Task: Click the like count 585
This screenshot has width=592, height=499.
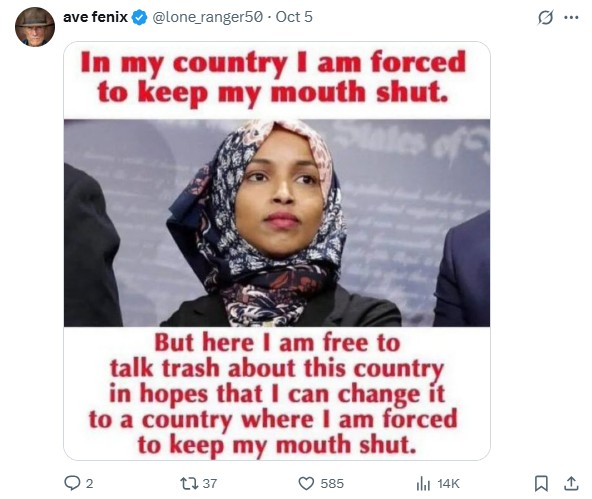Action: [332, 484]
